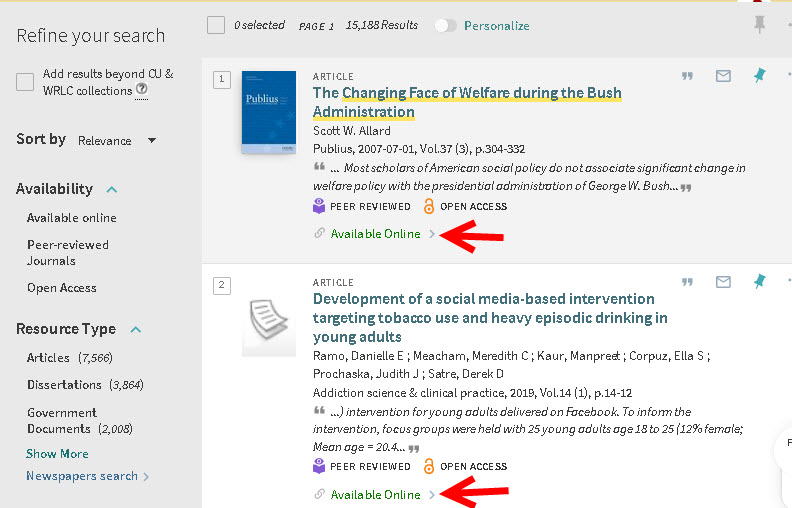Viewport: 792px width, 508px height.
Task: Click help icon beside WRLC collections
Action: click(142, 89)
